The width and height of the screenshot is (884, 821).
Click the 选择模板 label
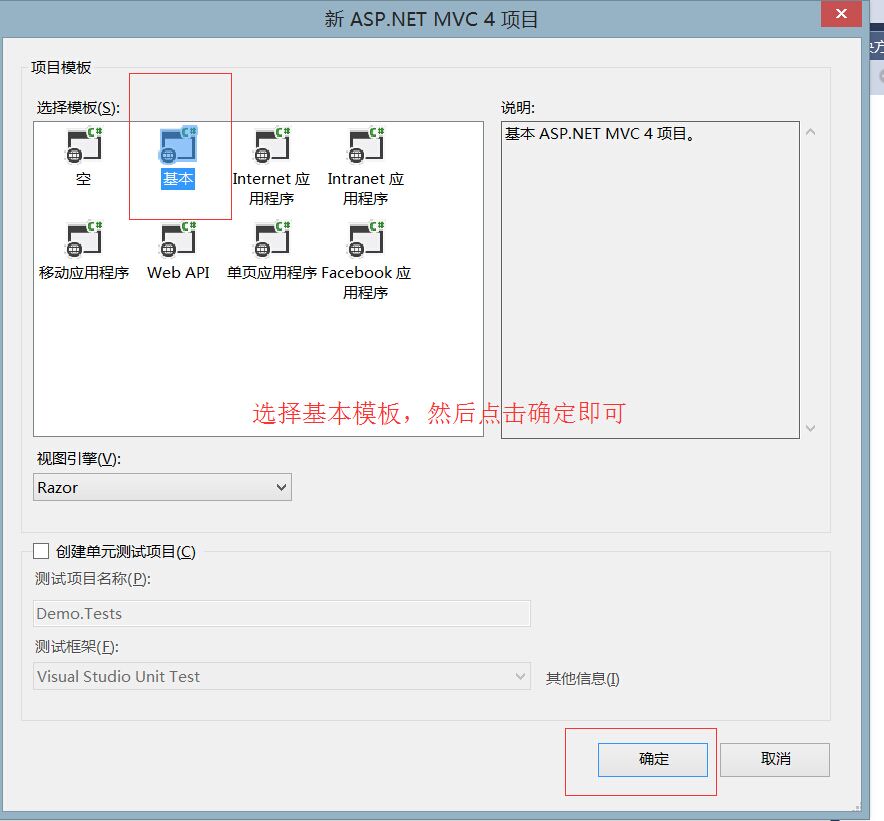point(78,108)
